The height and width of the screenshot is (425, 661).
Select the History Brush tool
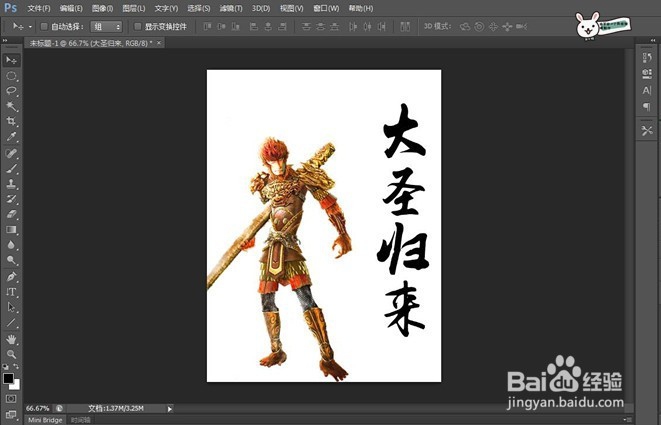tap(11, 199)
